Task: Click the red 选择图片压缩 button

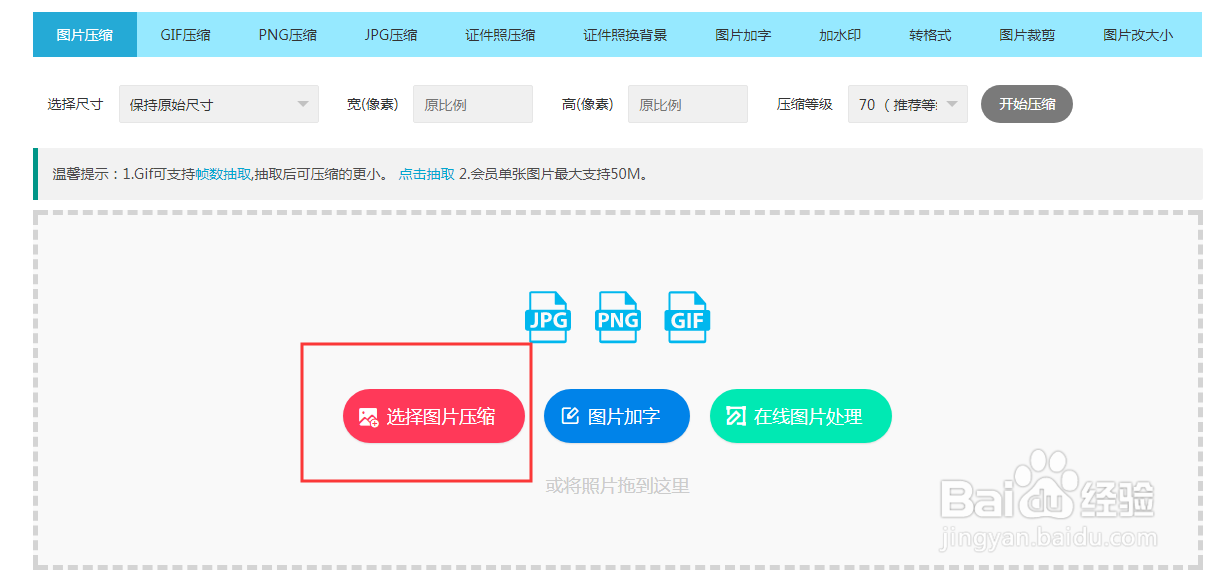Action: tap(434, 416)
